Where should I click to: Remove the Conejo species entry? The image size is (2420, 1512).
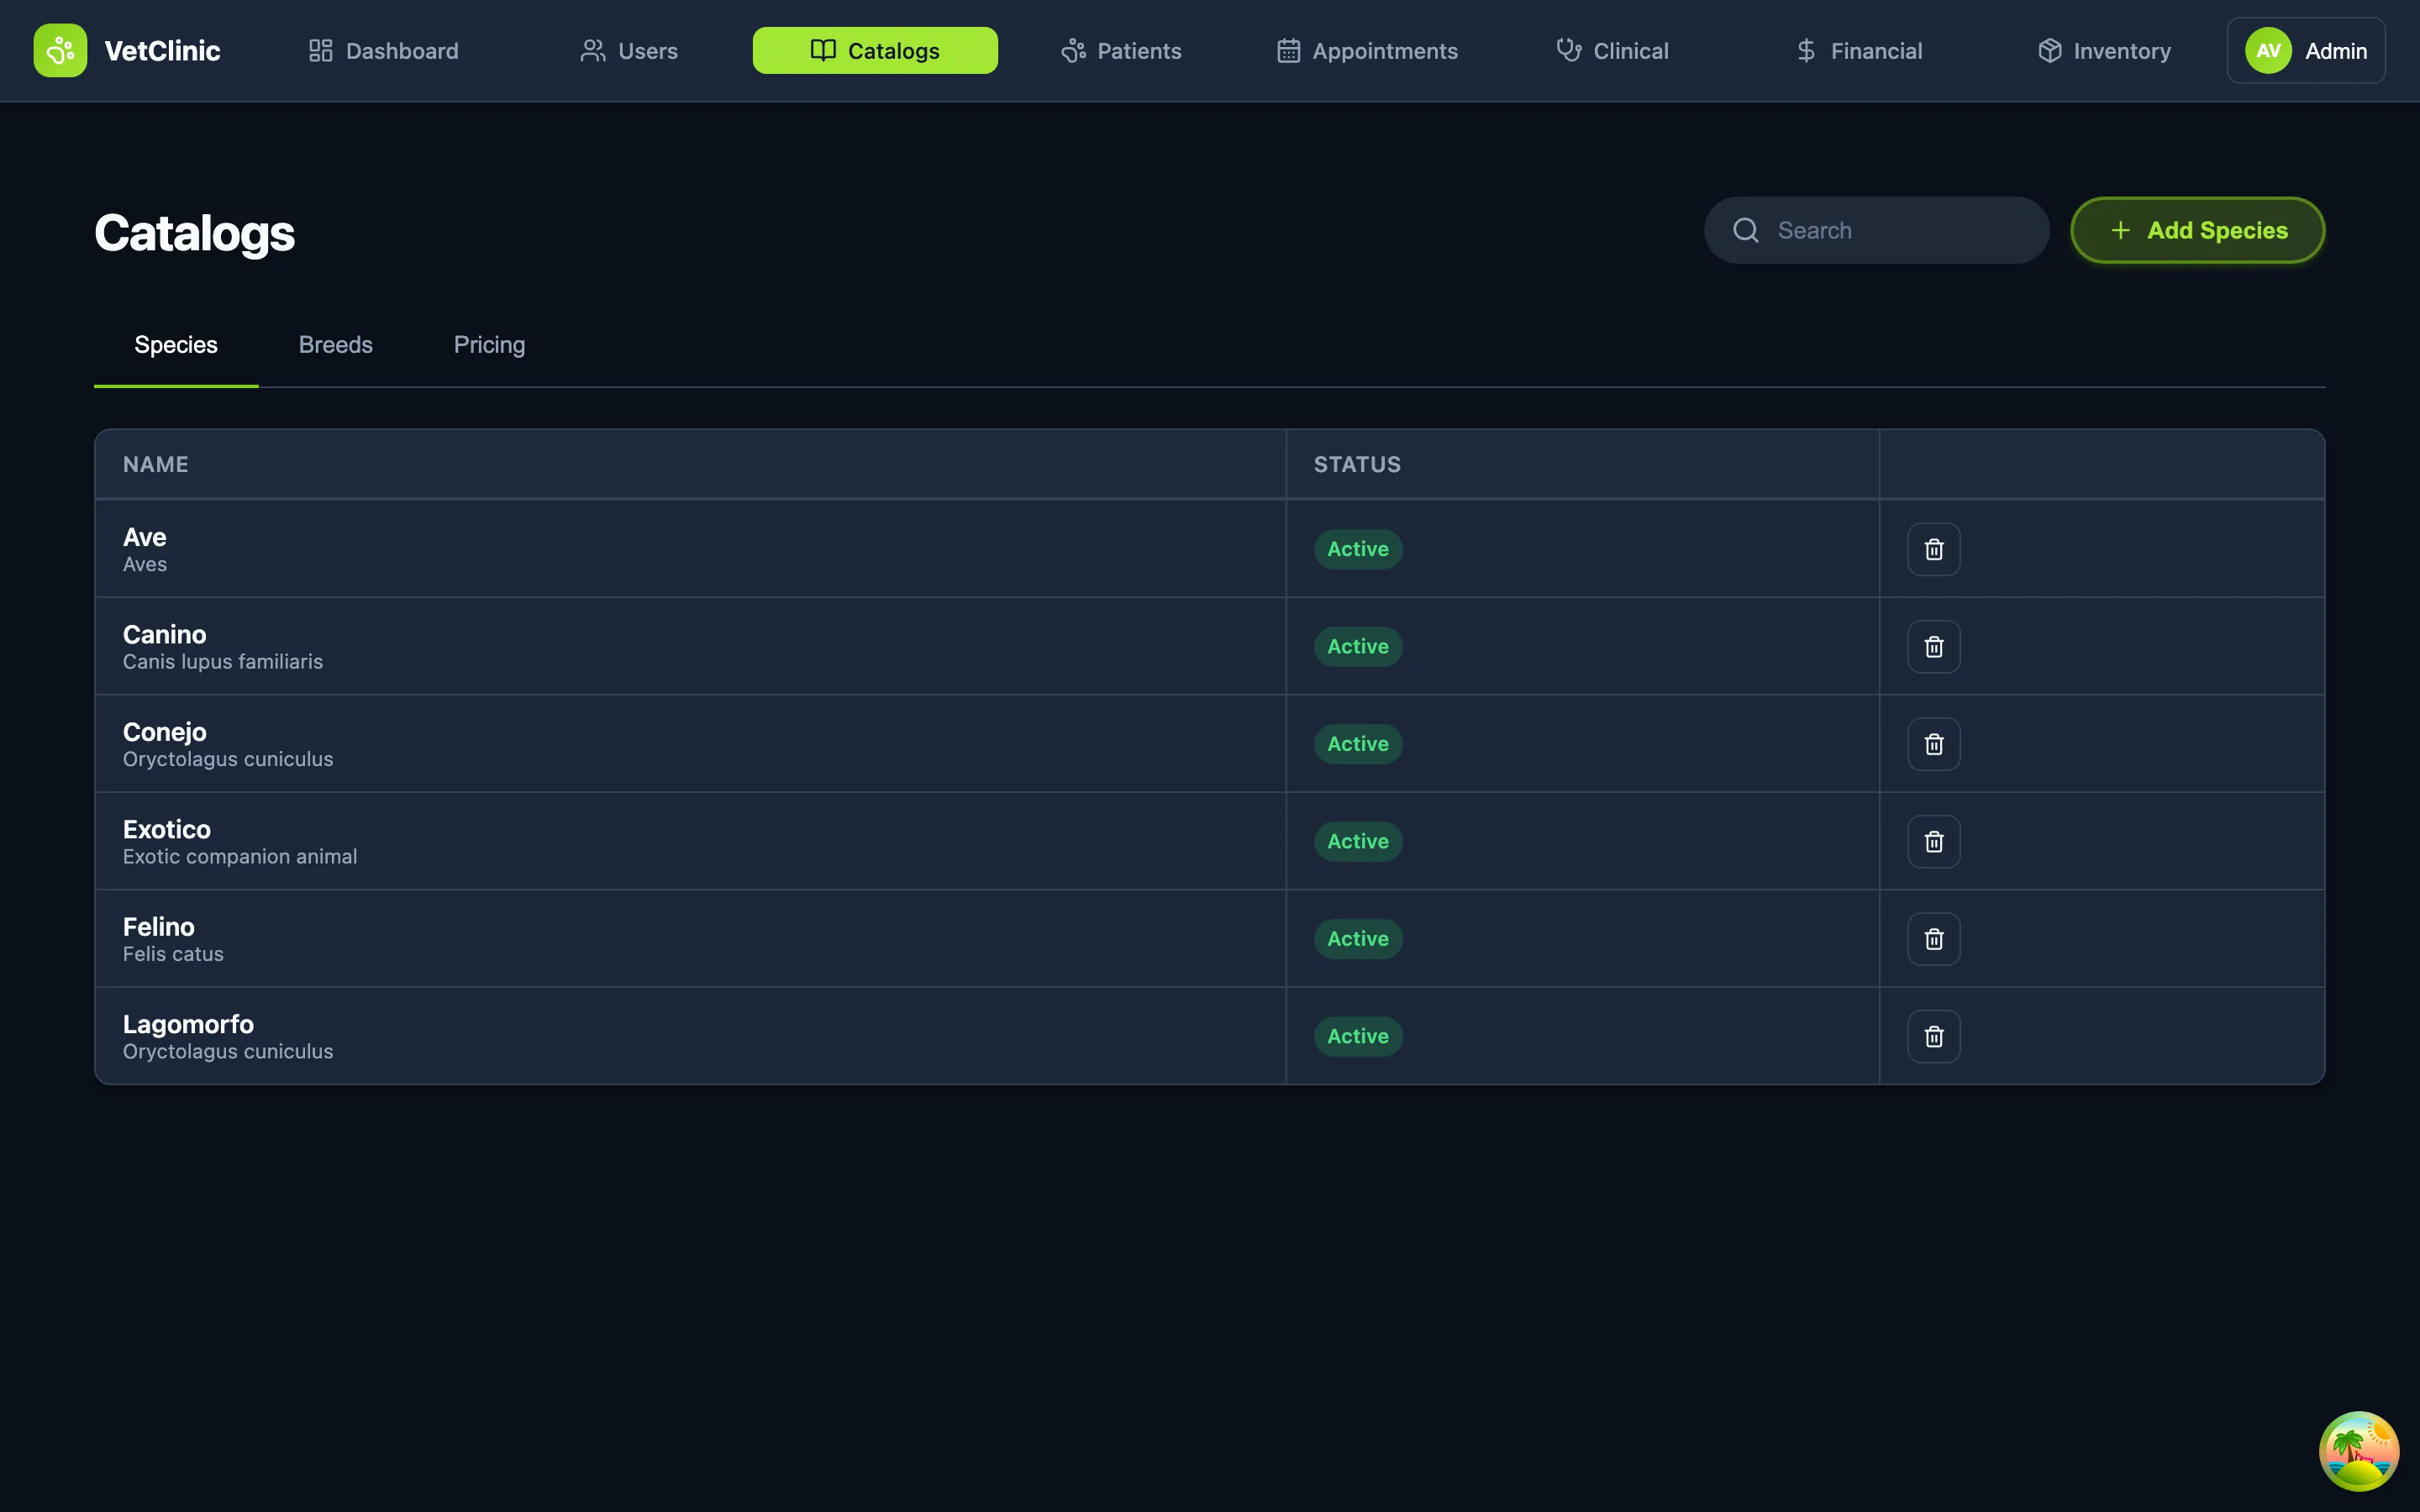coord(1933,744)
